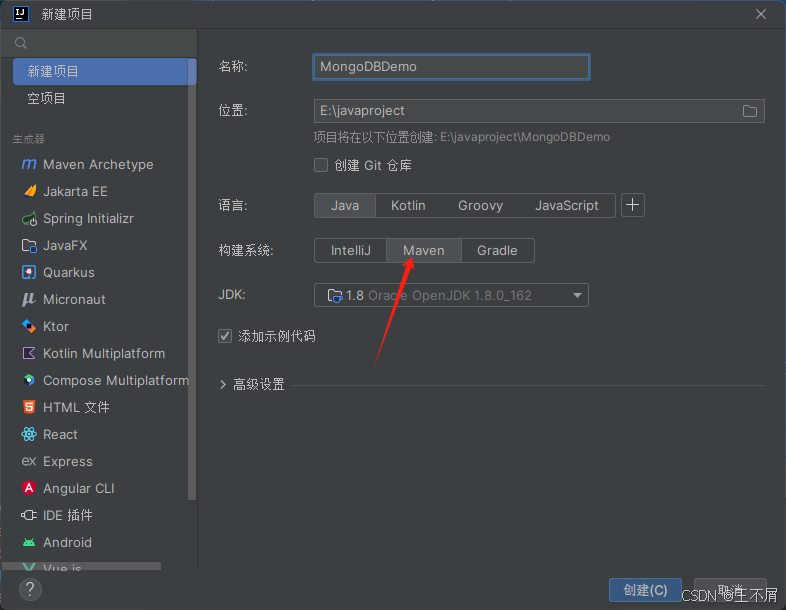
Task: Click the Angular CLI icon
Action: pos(29,488)
